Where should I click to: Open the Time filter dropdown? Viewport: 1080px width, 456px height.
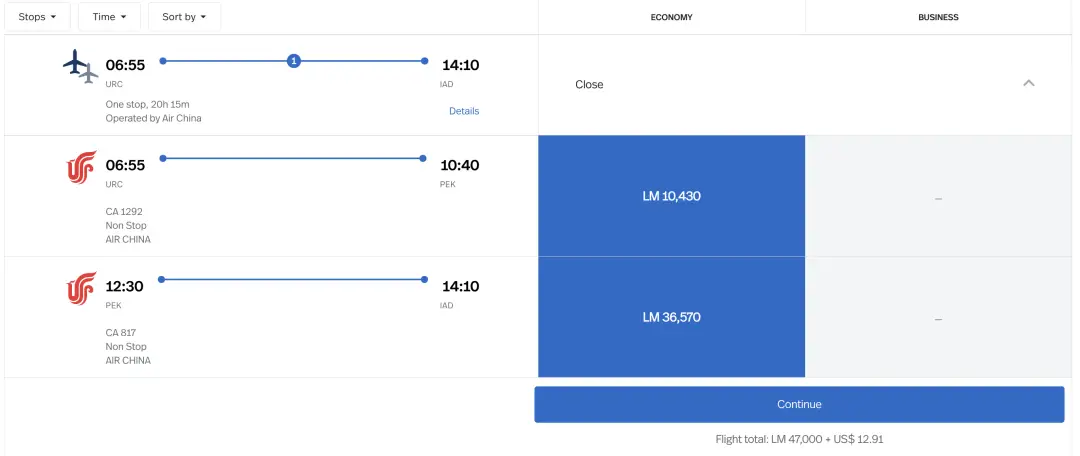(x=110, y=17)
